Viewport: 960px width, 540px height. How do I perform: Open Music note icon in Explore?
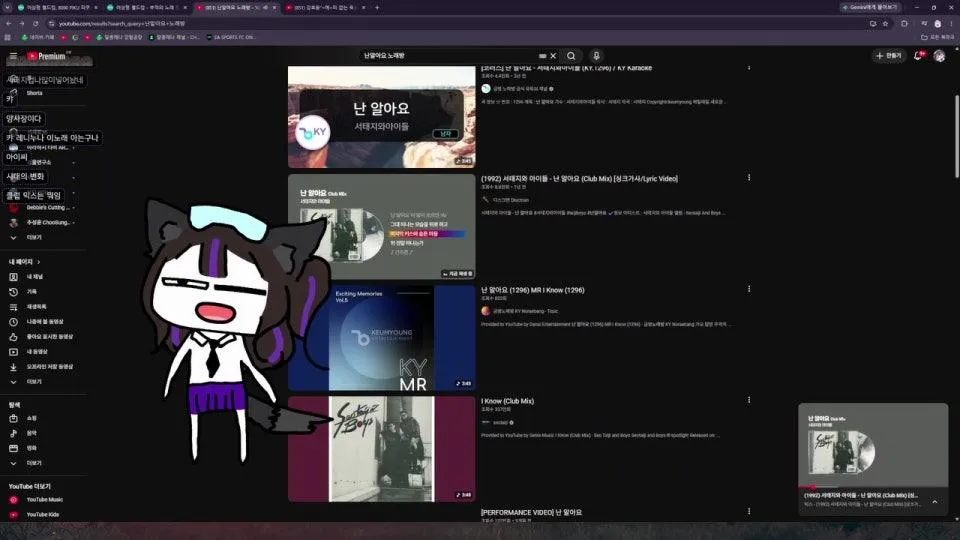click(x=13, y=433)
